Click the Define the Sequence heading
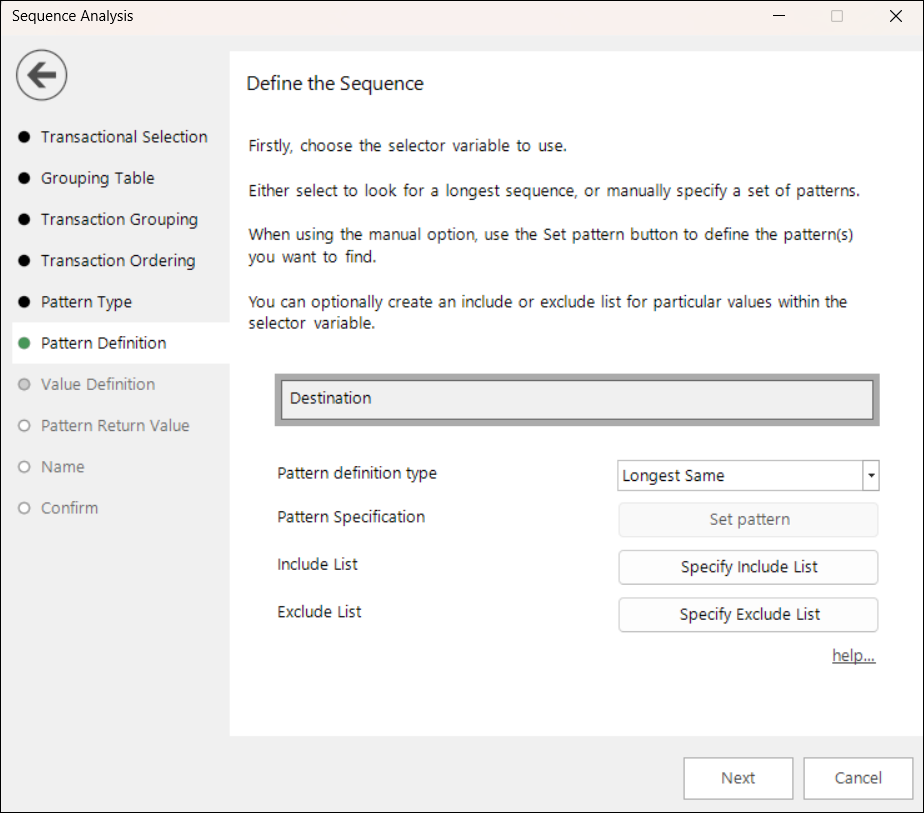 [x=335, y=84]
